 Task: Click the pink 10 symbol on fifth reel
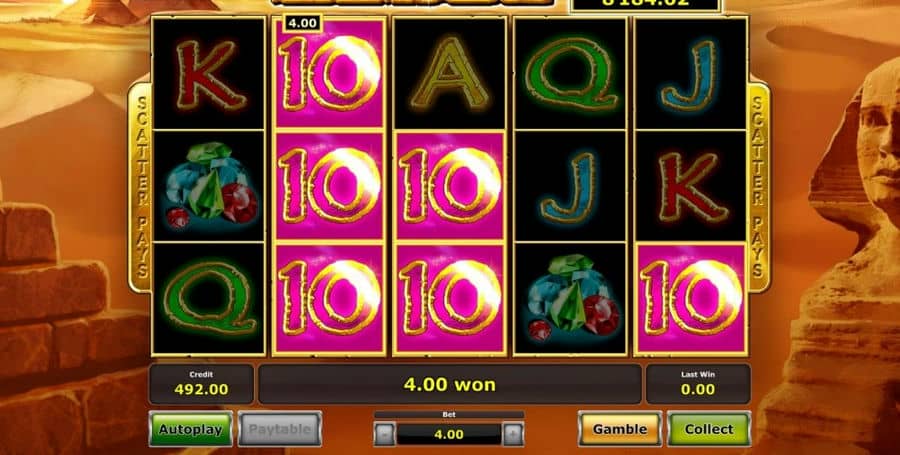point(690,298)
